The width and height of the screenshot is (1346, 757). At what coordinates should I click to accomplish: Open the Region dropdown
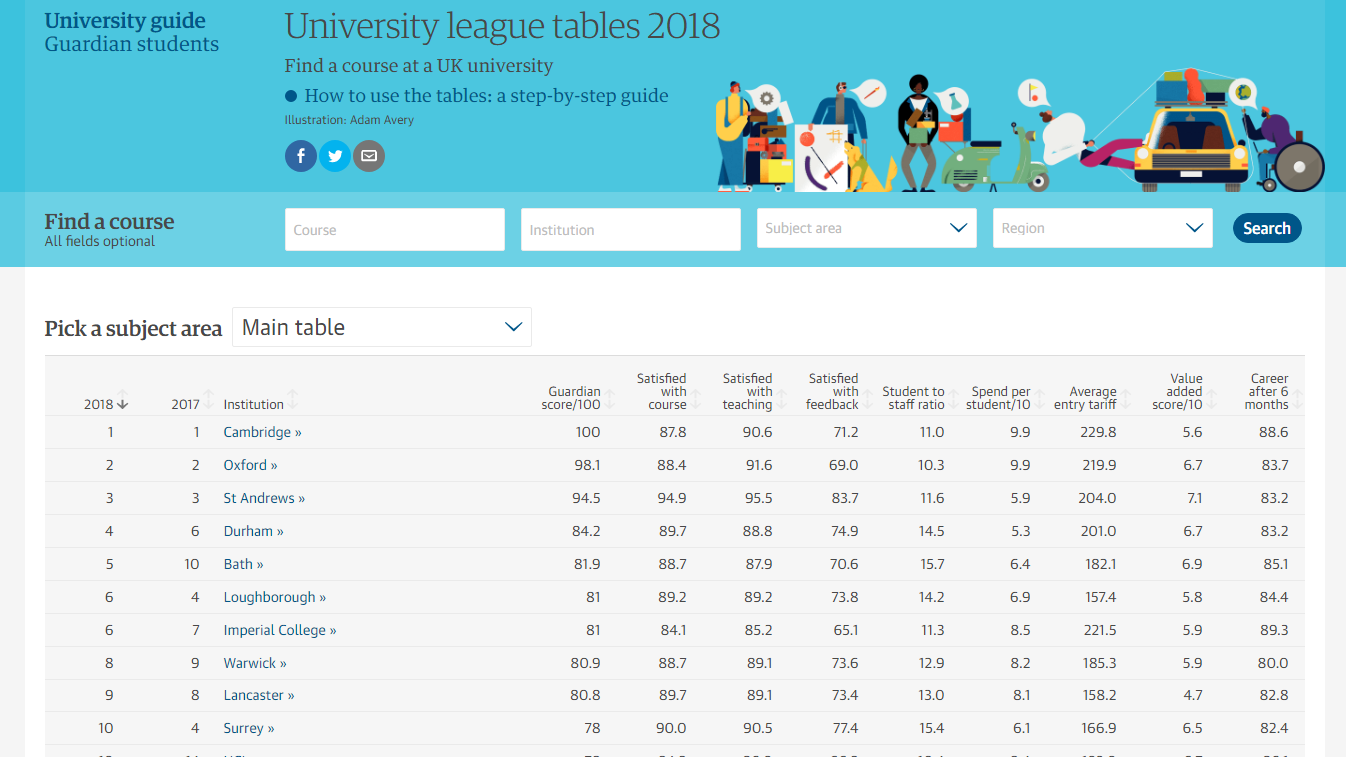1102,228
